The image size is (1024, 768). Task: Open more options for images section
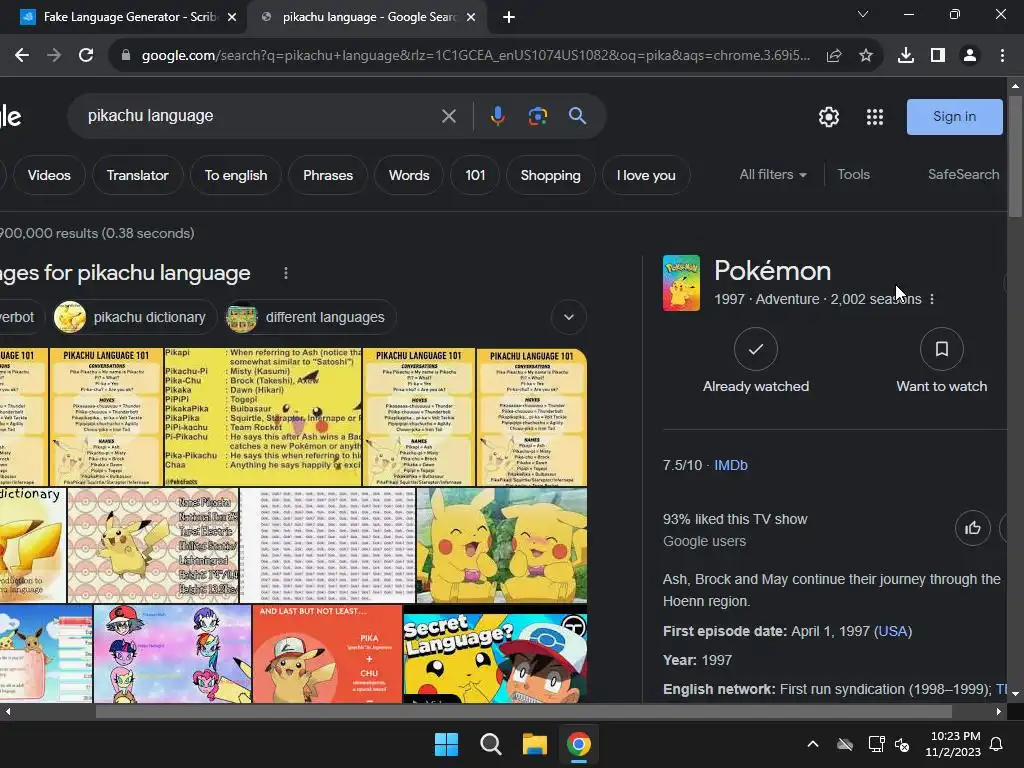coord(285,273)
